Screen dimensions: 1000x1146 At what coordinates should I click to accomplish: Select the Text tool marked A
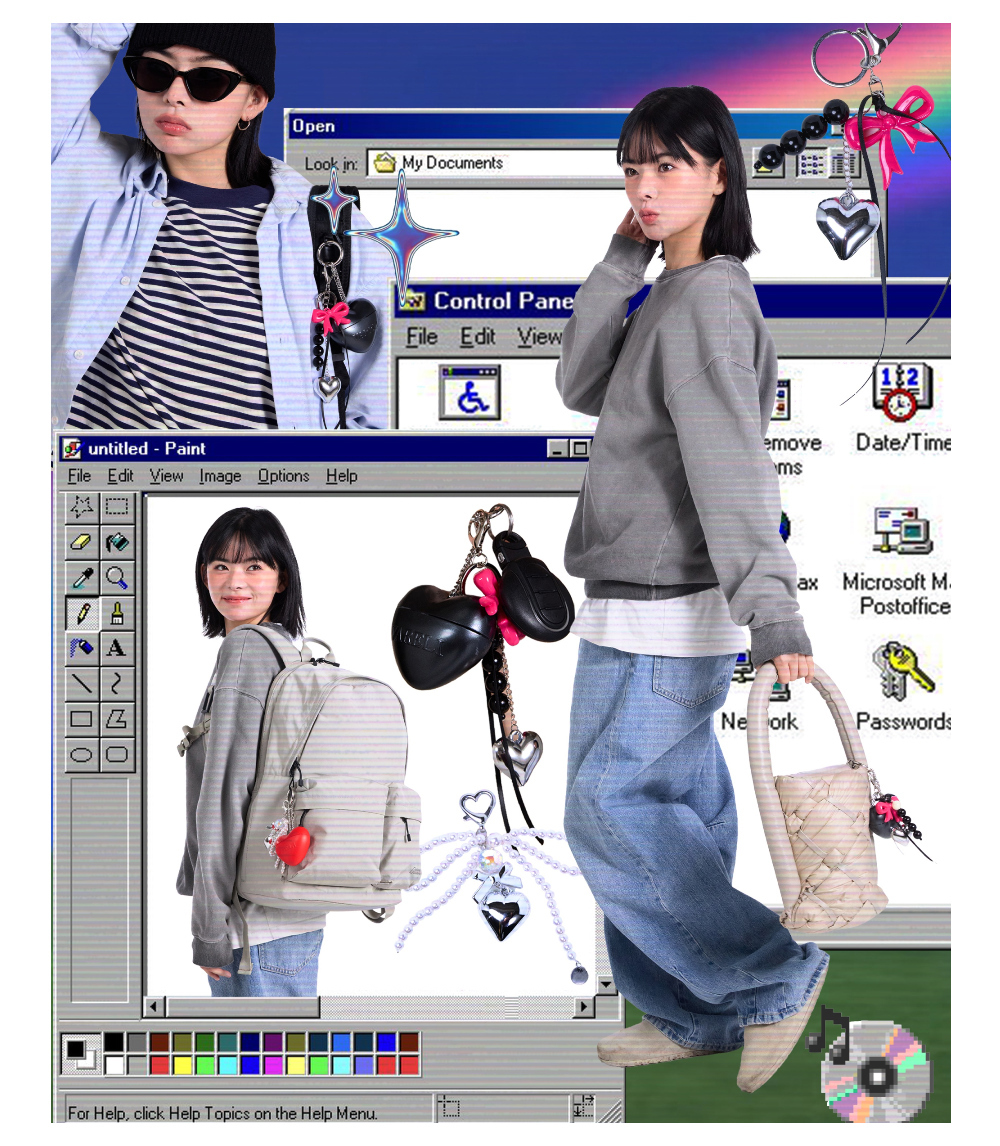[x=117, y=648]
